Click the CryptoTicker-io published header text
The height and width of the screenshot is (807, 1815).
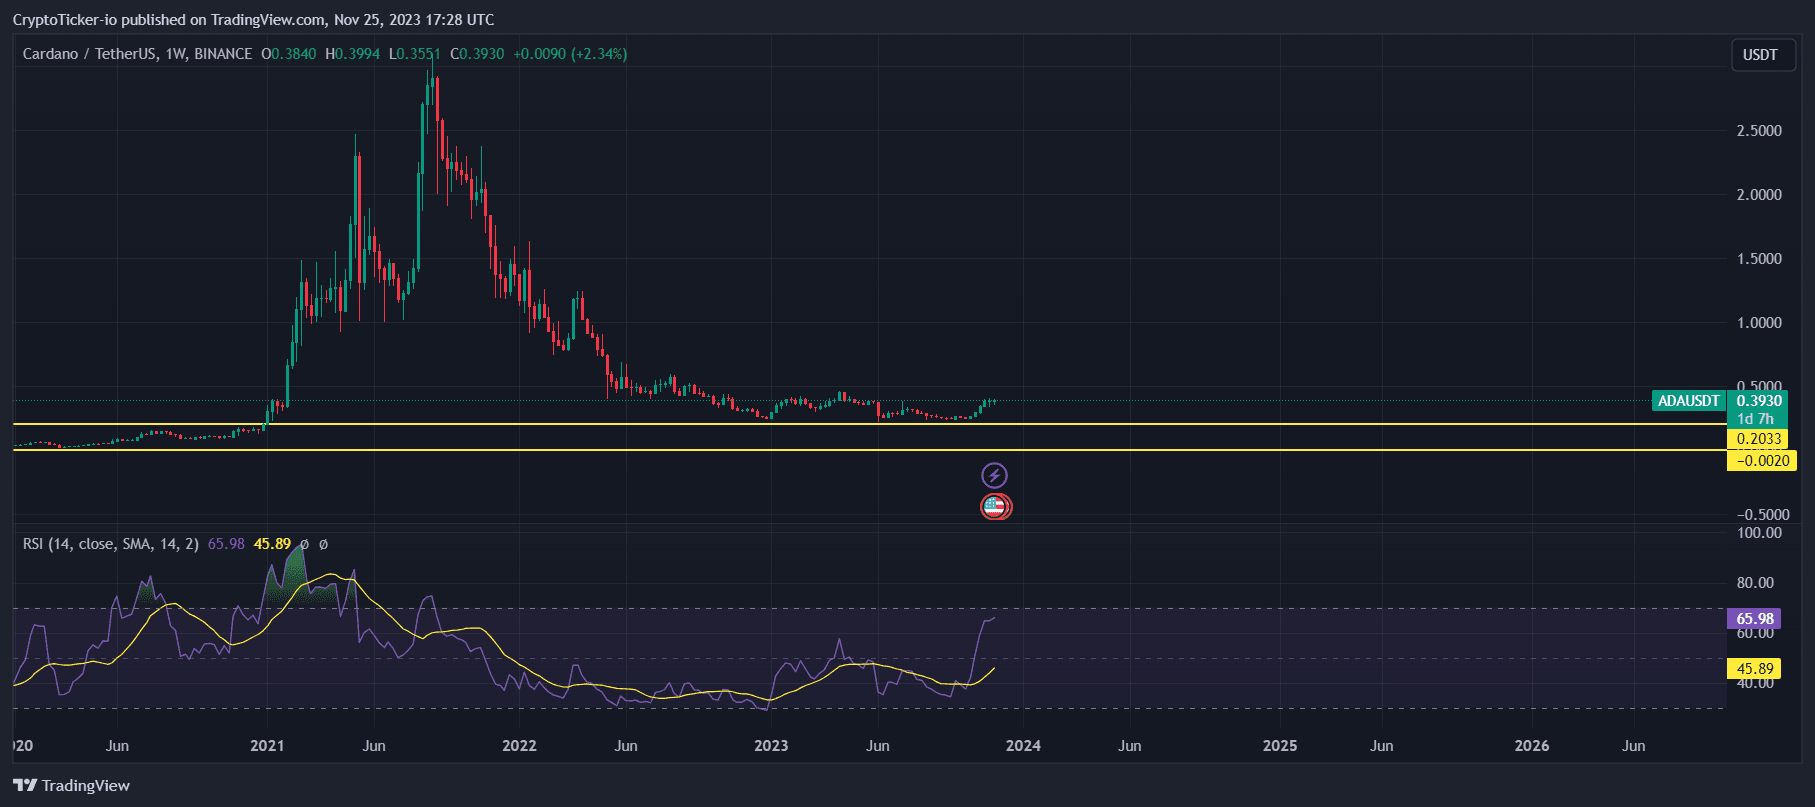253,20
